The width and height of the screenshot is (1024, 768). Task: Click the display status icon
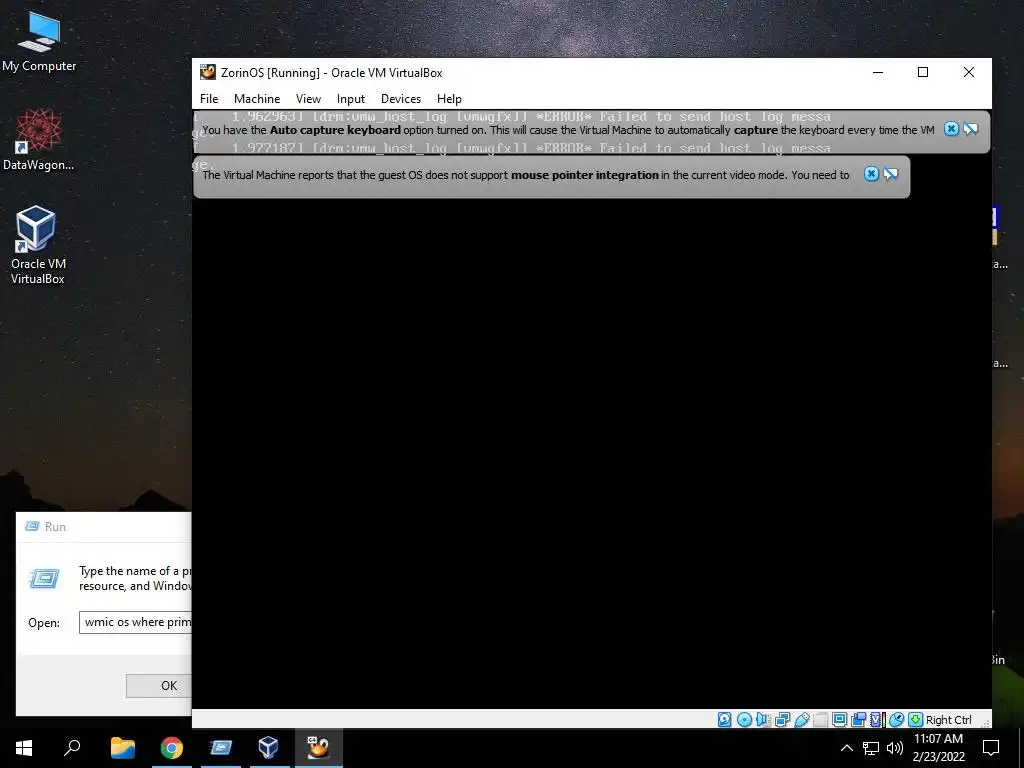[839, 719]
